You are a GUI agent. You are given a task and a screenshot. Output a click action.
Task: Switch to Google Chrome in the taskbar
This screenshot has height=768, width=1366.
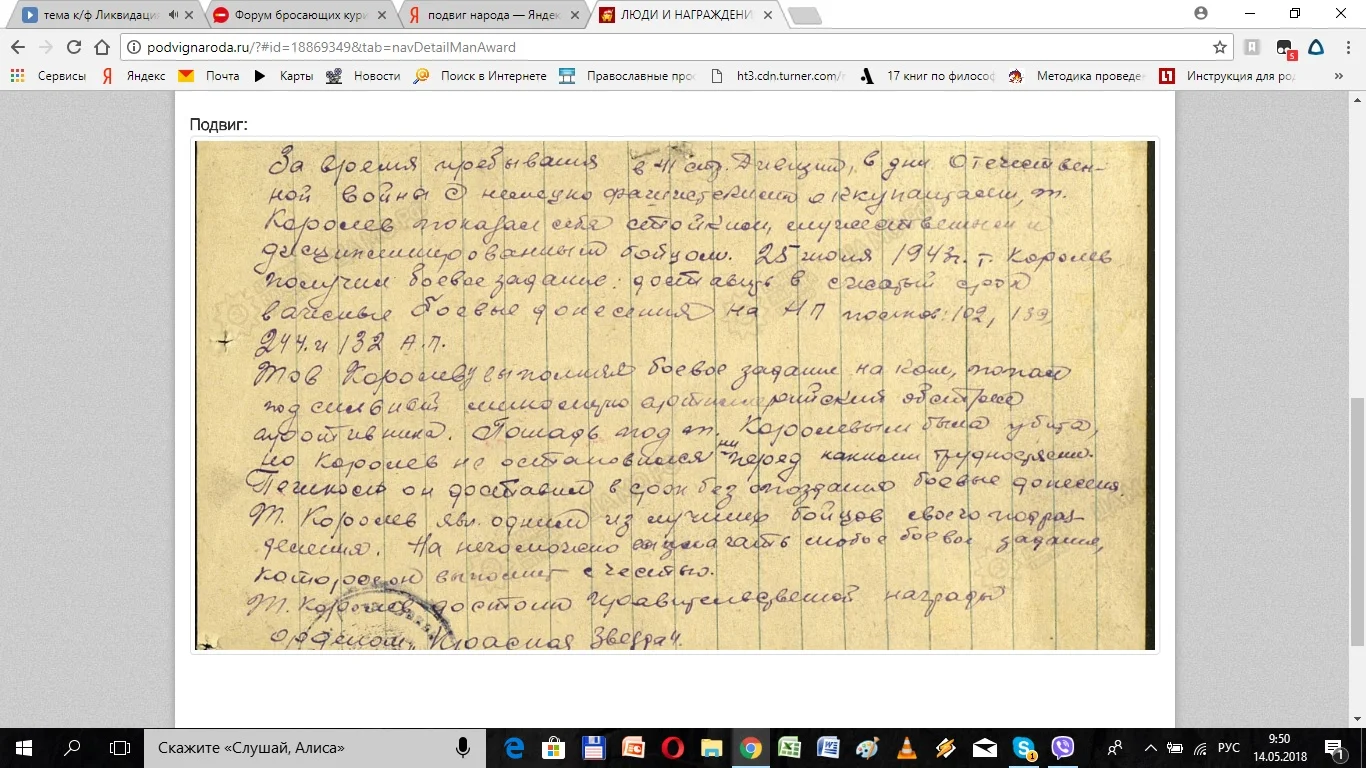tap(750, 747)
